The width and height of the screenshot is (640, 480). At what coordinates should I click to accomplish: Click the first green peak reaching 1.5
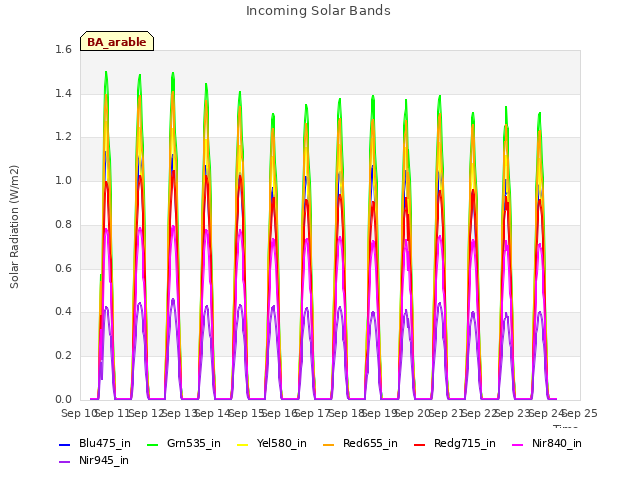coord(106,73)
